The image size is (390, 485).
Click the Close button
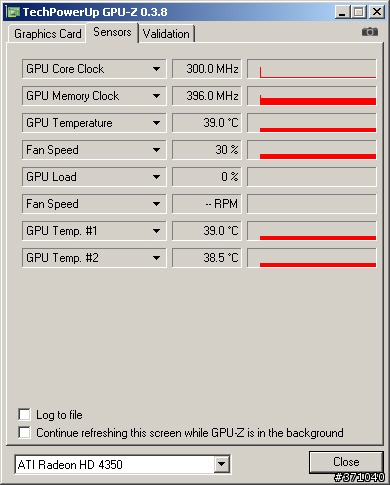coord(346,462)
